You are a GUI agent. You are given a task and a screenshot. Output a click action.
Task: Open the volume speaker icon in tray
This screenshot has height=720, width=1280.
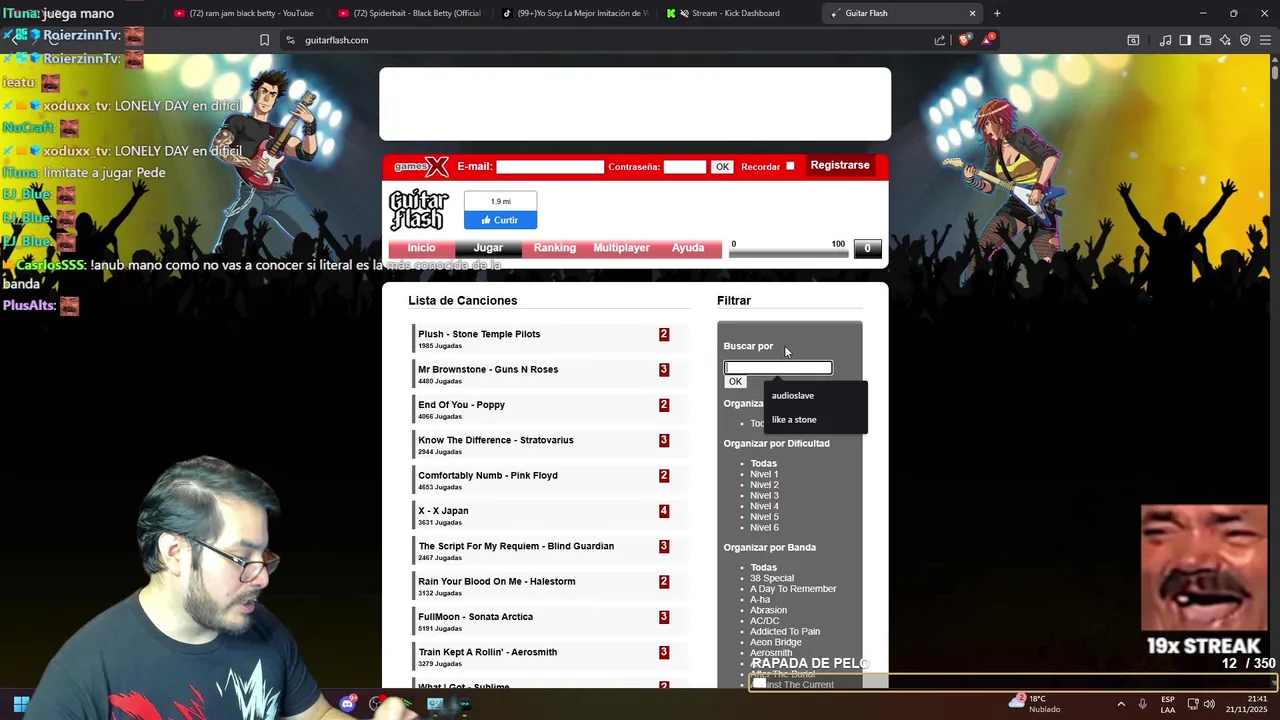click(x=1209, y=704)
